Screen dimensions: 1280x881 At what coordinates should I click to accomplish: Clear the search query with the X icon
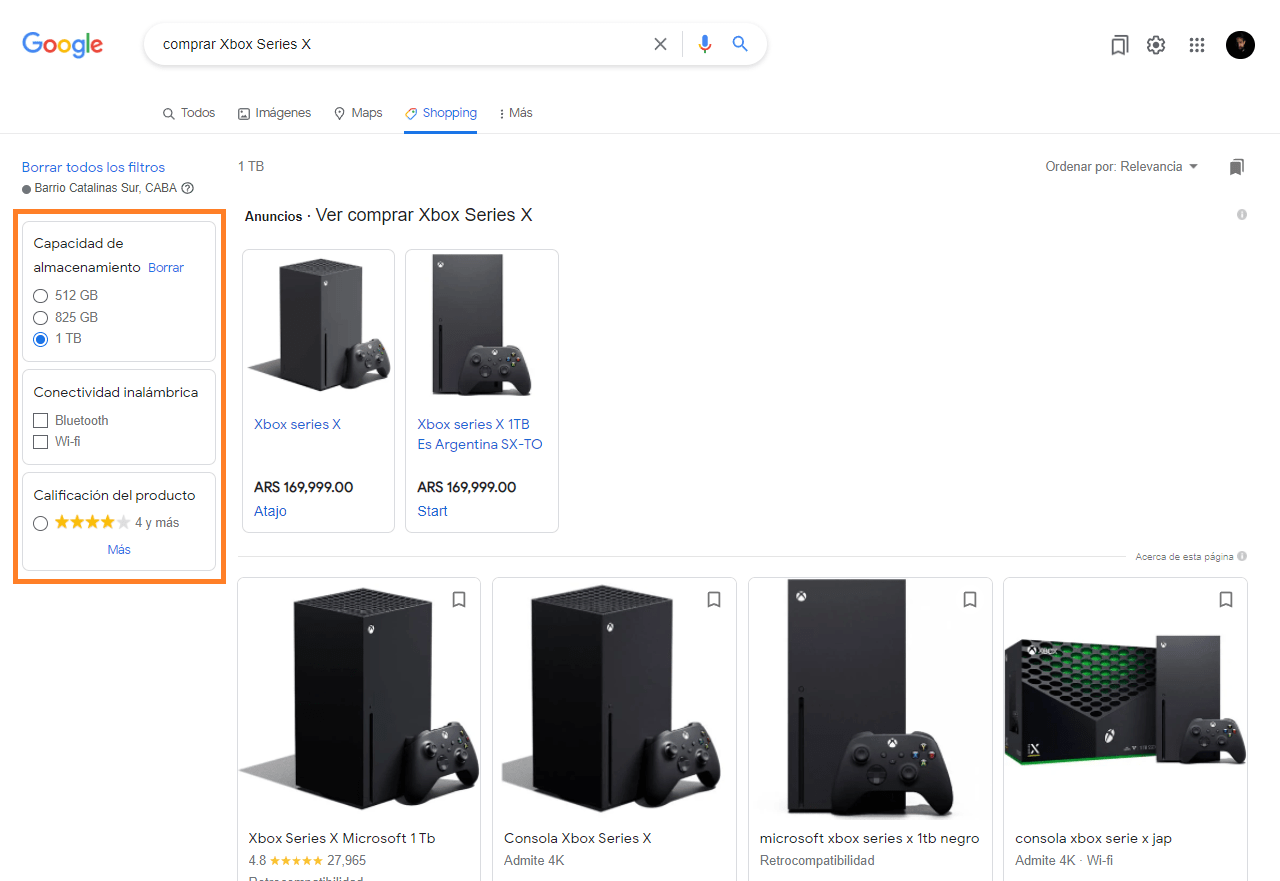click(660, 44)
